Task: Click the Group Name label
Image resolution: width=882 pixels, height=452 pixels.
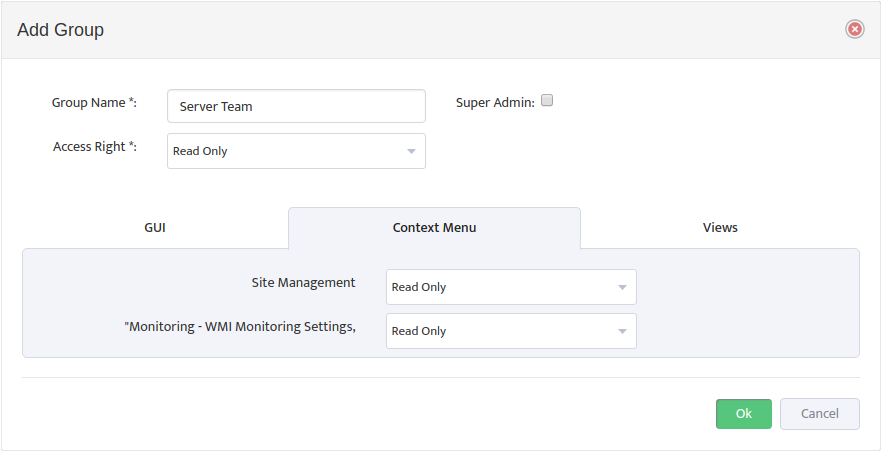Action: click(94, 103)
